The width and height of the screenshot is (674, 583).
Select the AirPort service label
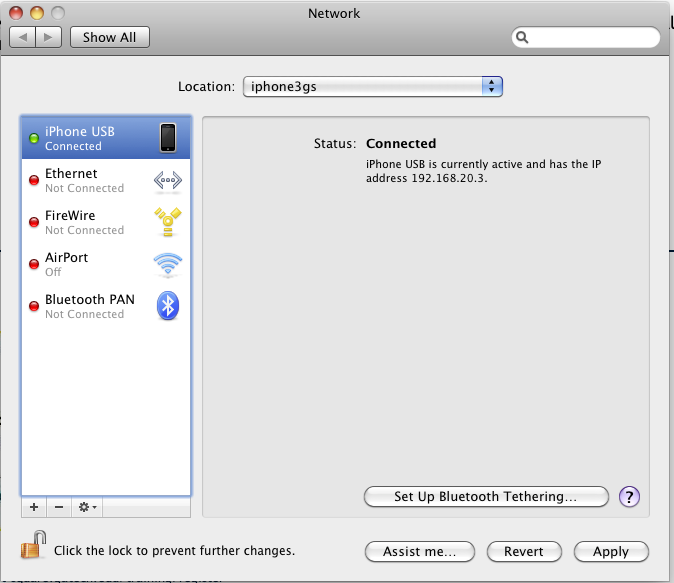pyautogui.click(x=67, y=258)
